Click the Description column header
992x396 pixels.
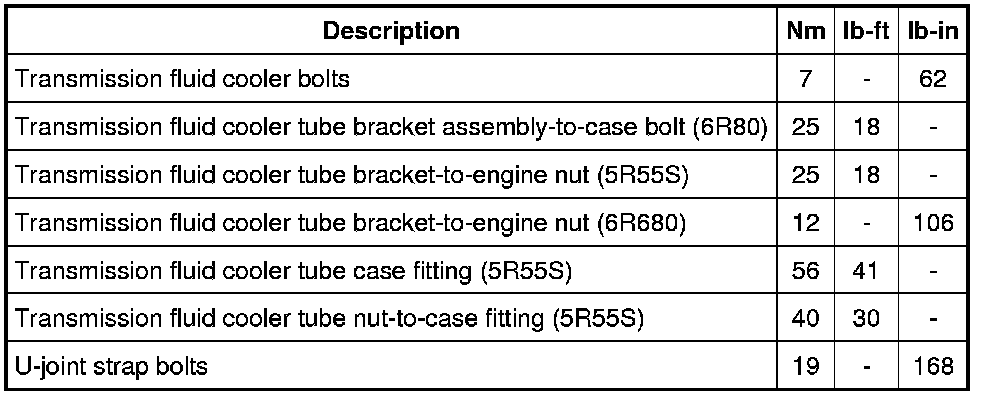point(392,31)
